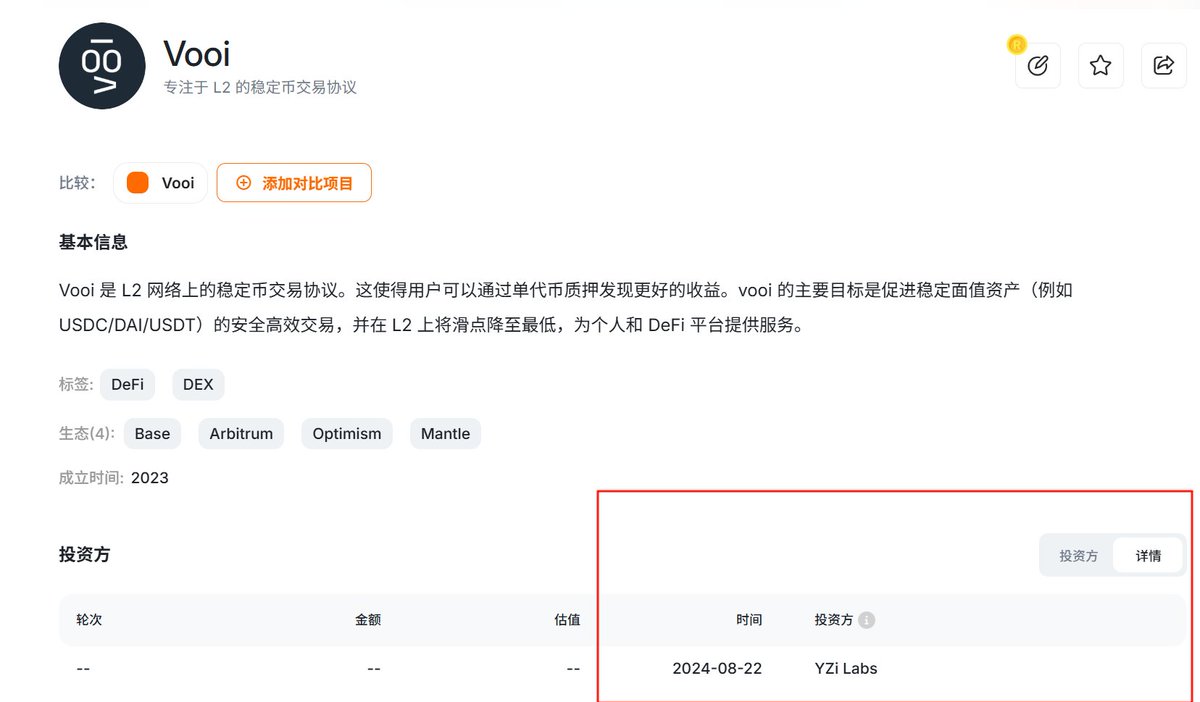1200x702 pixels.
Task: Click the date 2024-08-22
Action: [x=717, y=668]
